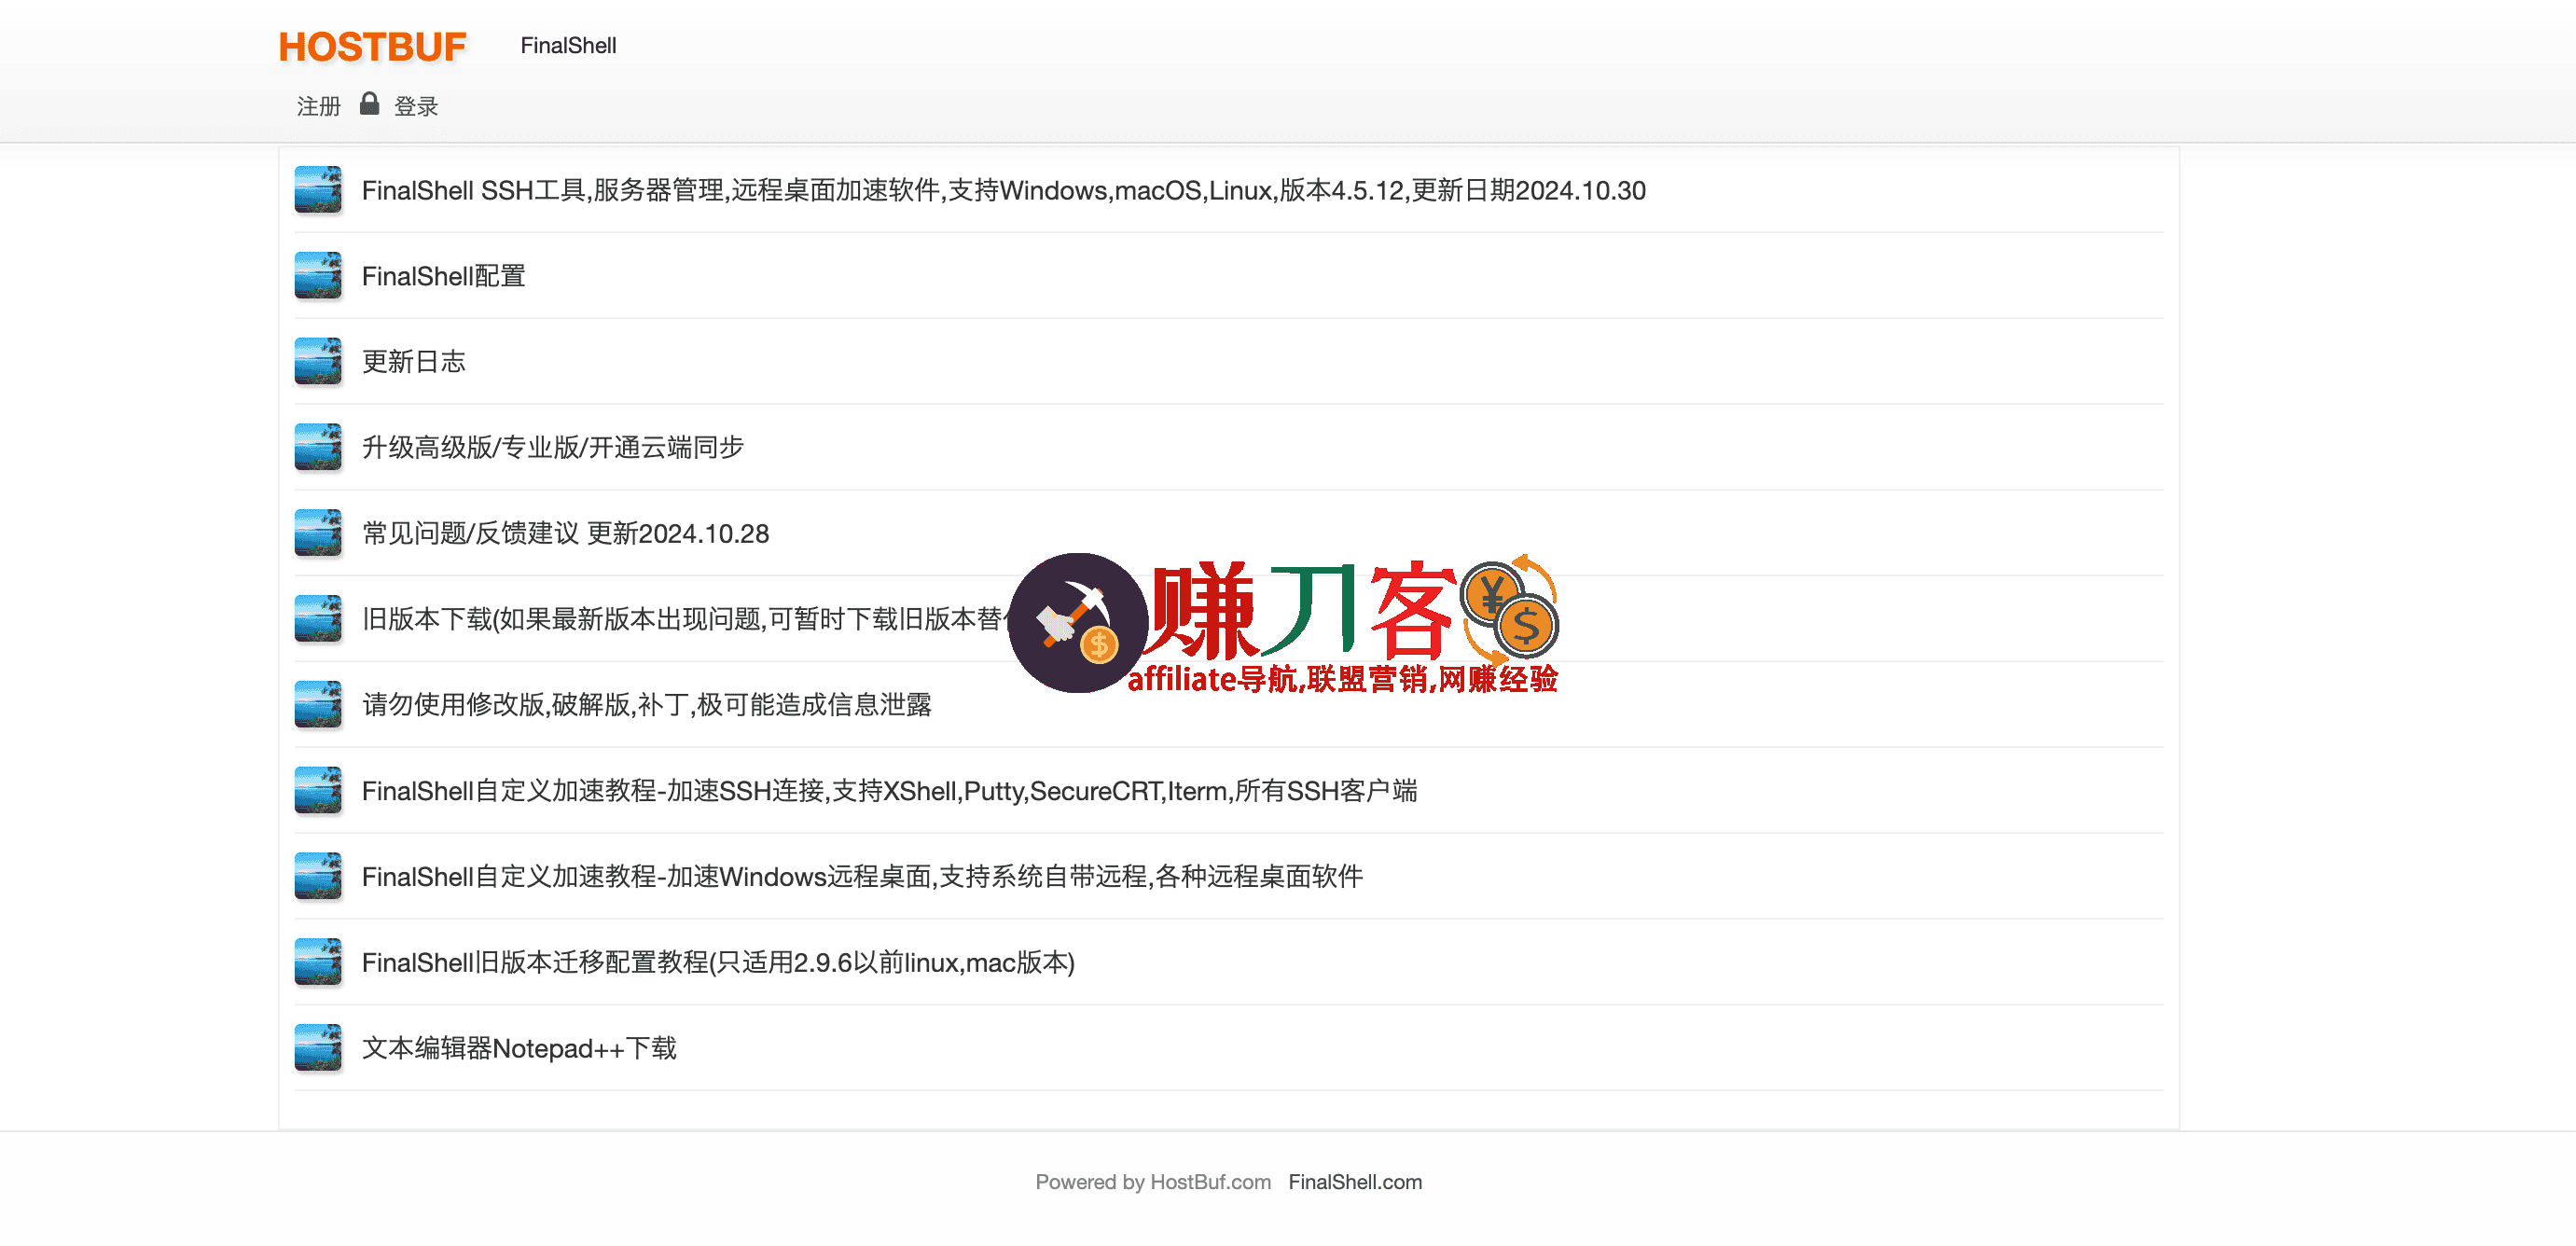Screen dimensions: 2576x1246
Task: Open FinalShell旧版本迁移配置教程 topic
Action: coord(718,962)
